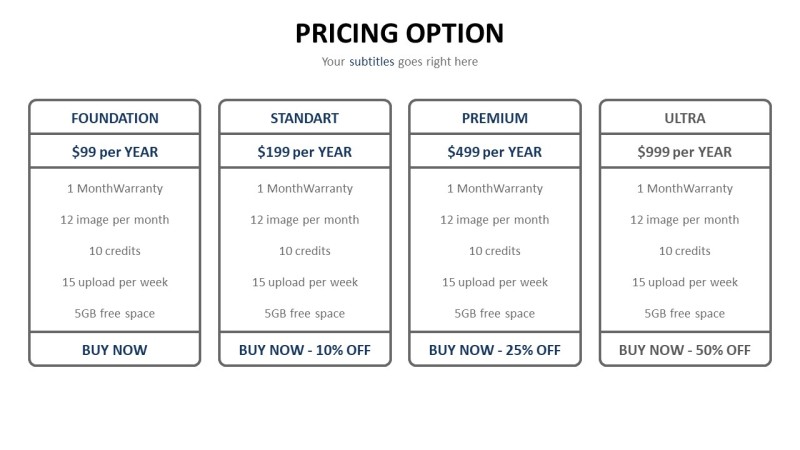Select "15 upload per week" in Ultra plan

tap(685, 282)
